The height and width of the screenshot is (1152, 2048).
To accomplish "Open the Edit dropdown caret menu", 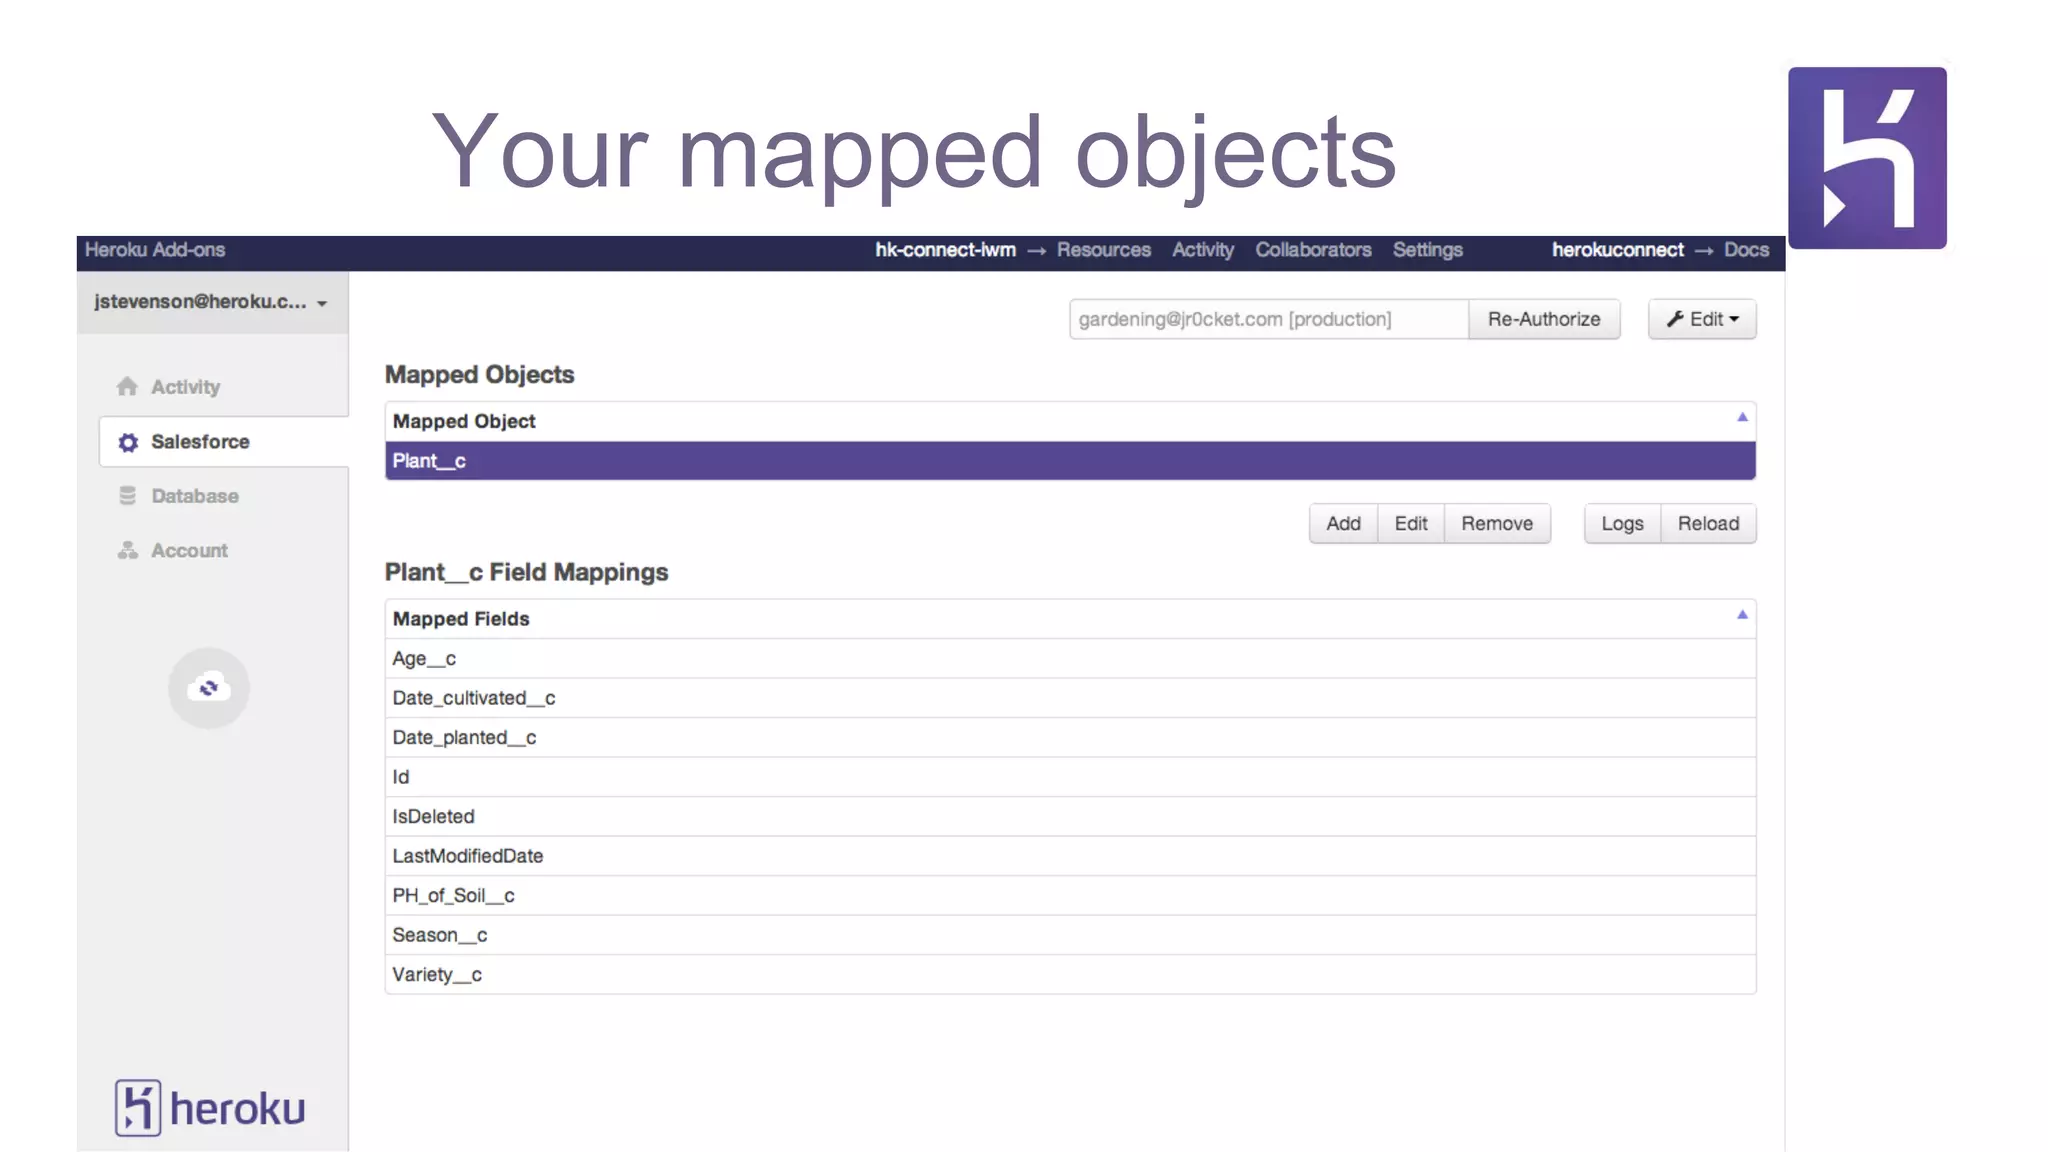I will (x=1734, y=319).
